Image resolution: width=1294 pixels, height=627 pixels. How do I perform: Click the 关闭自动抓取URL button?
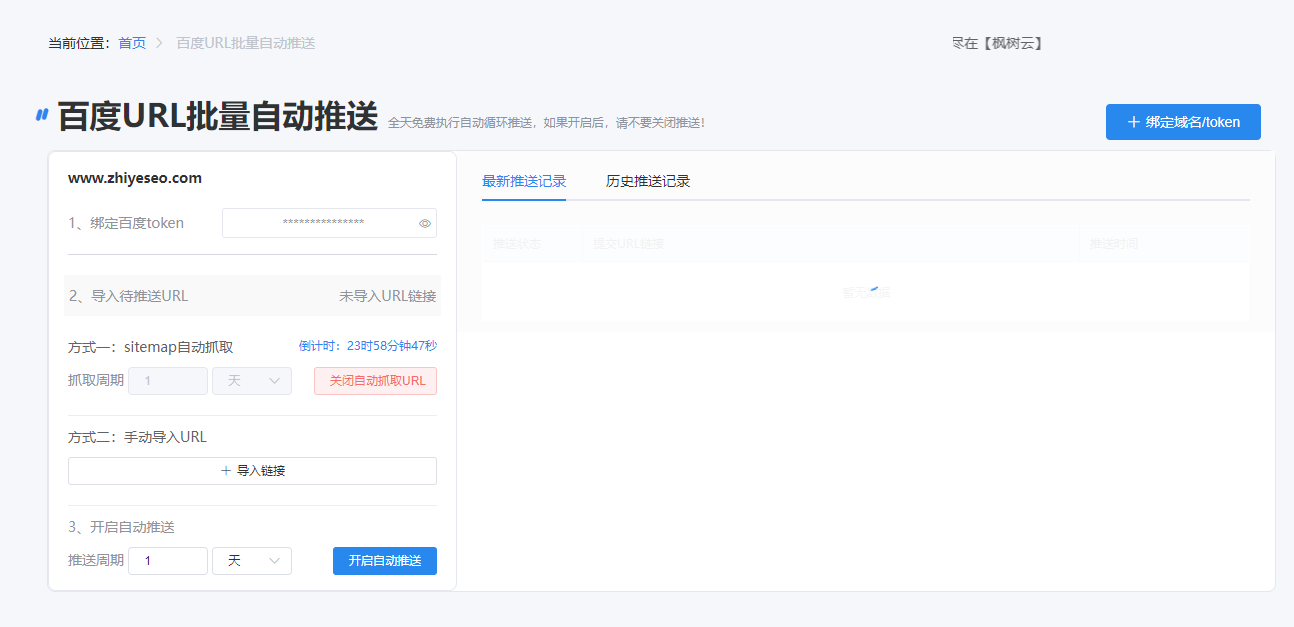[x=376, y=381]
